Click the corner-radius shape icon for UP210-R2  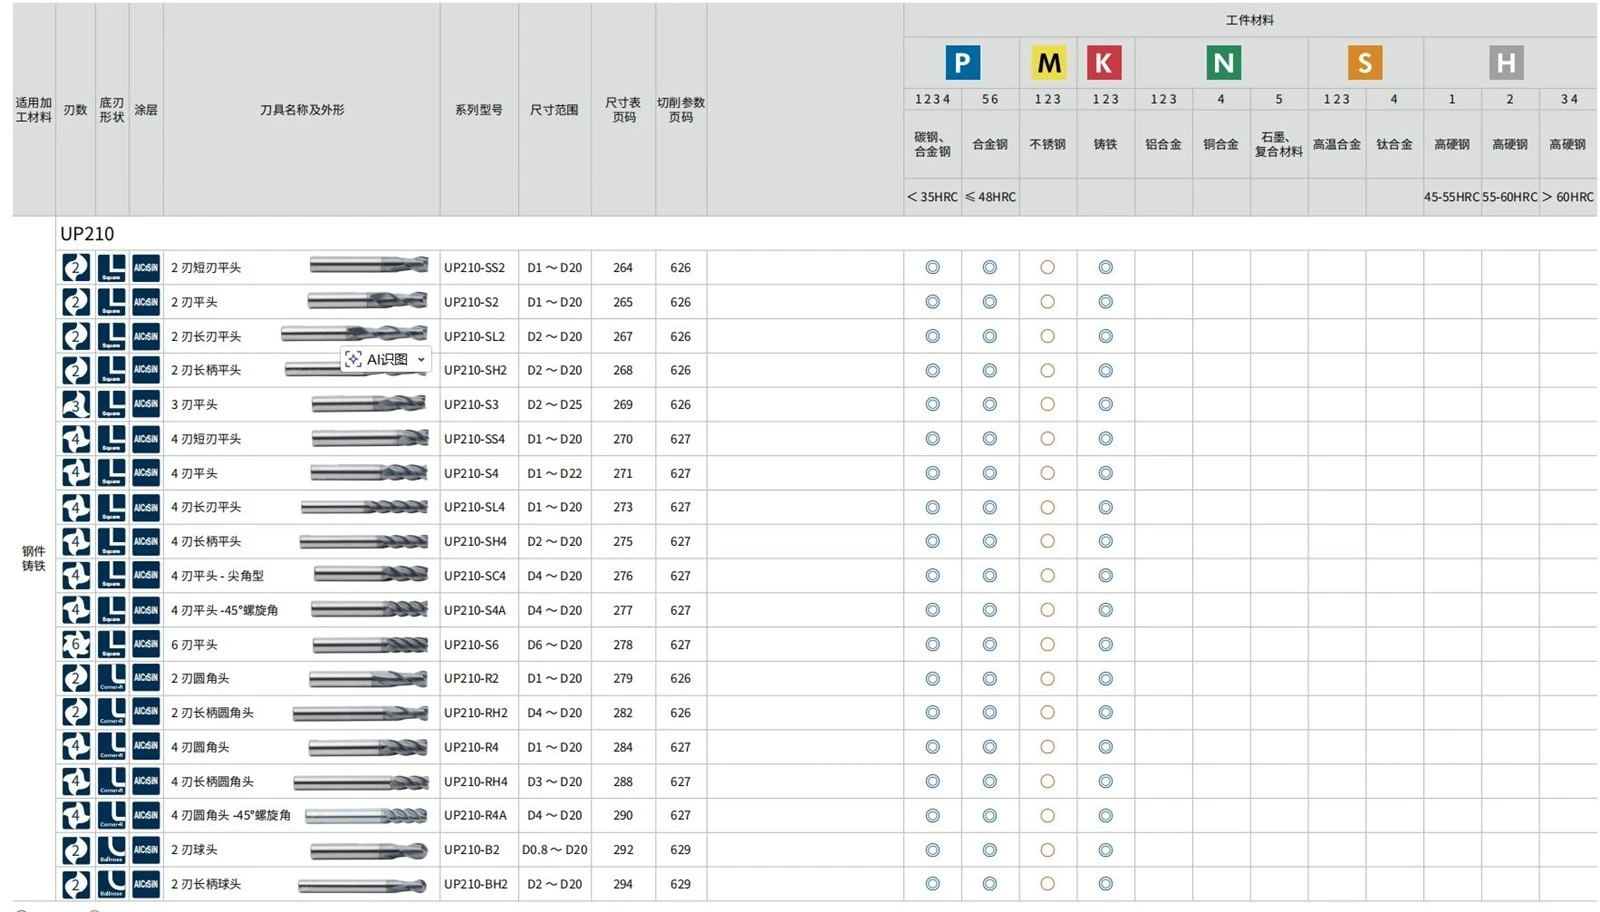click(111, 679)
